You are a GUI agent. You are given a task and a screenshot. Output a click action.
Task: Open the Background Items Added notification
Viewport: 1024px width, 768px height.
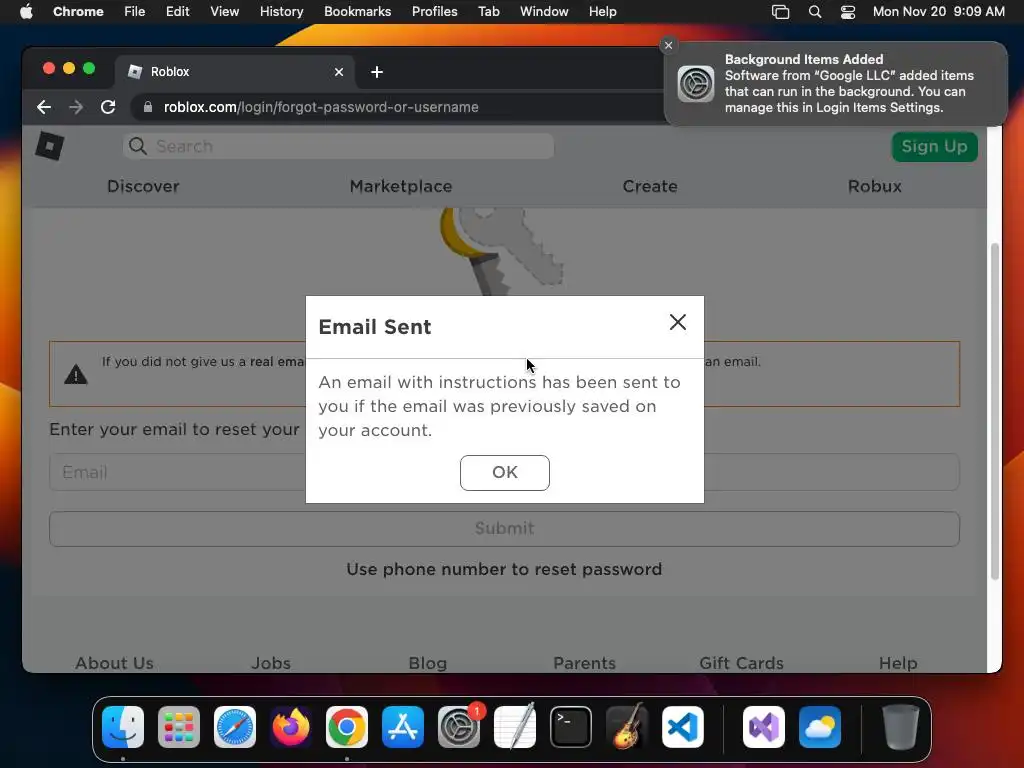(x=836, y=84)
